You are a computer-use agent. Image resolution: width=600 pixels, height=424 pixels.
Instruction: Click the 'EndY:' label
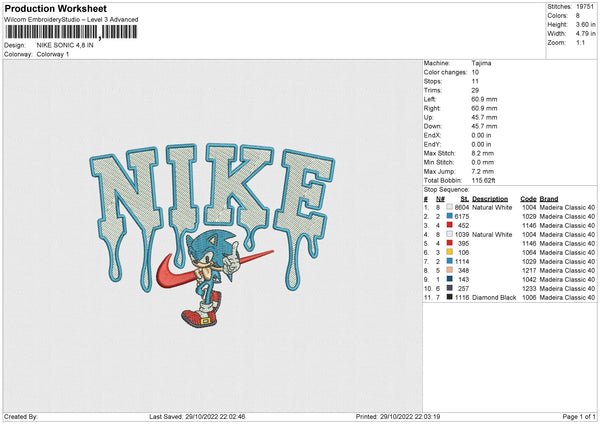click(x=432, y=144)
